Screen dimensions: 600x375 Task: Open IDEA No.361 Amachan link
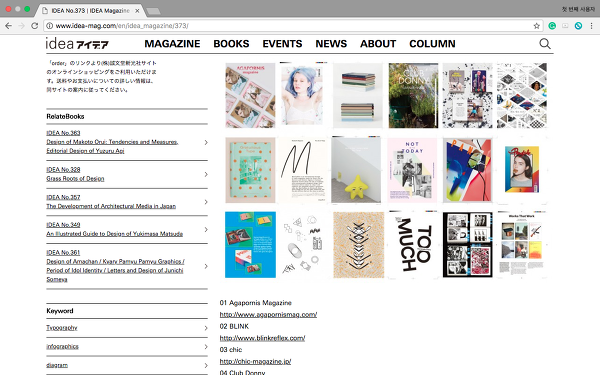[x=115, y=266]
